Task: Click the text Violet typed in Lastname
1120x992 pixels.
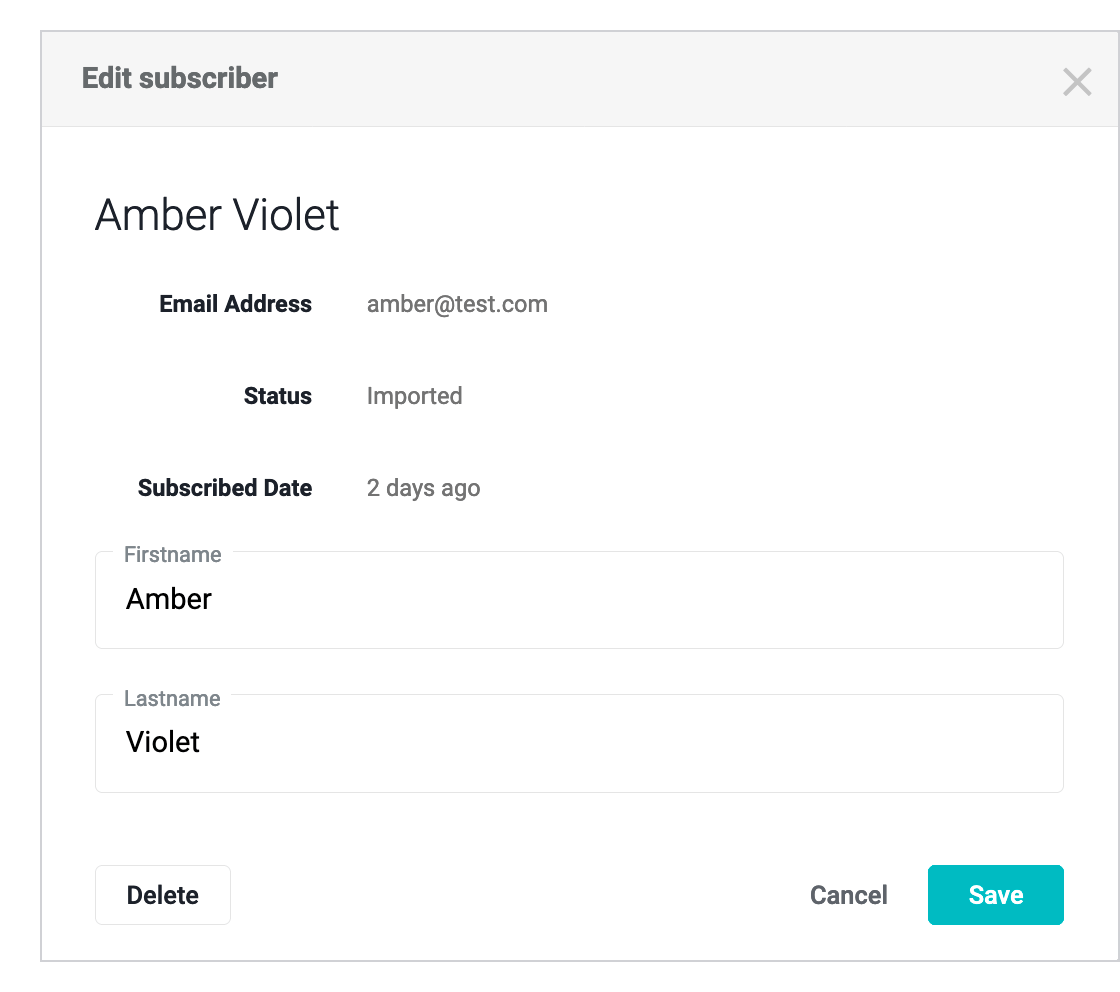Action: pos(163,742)
